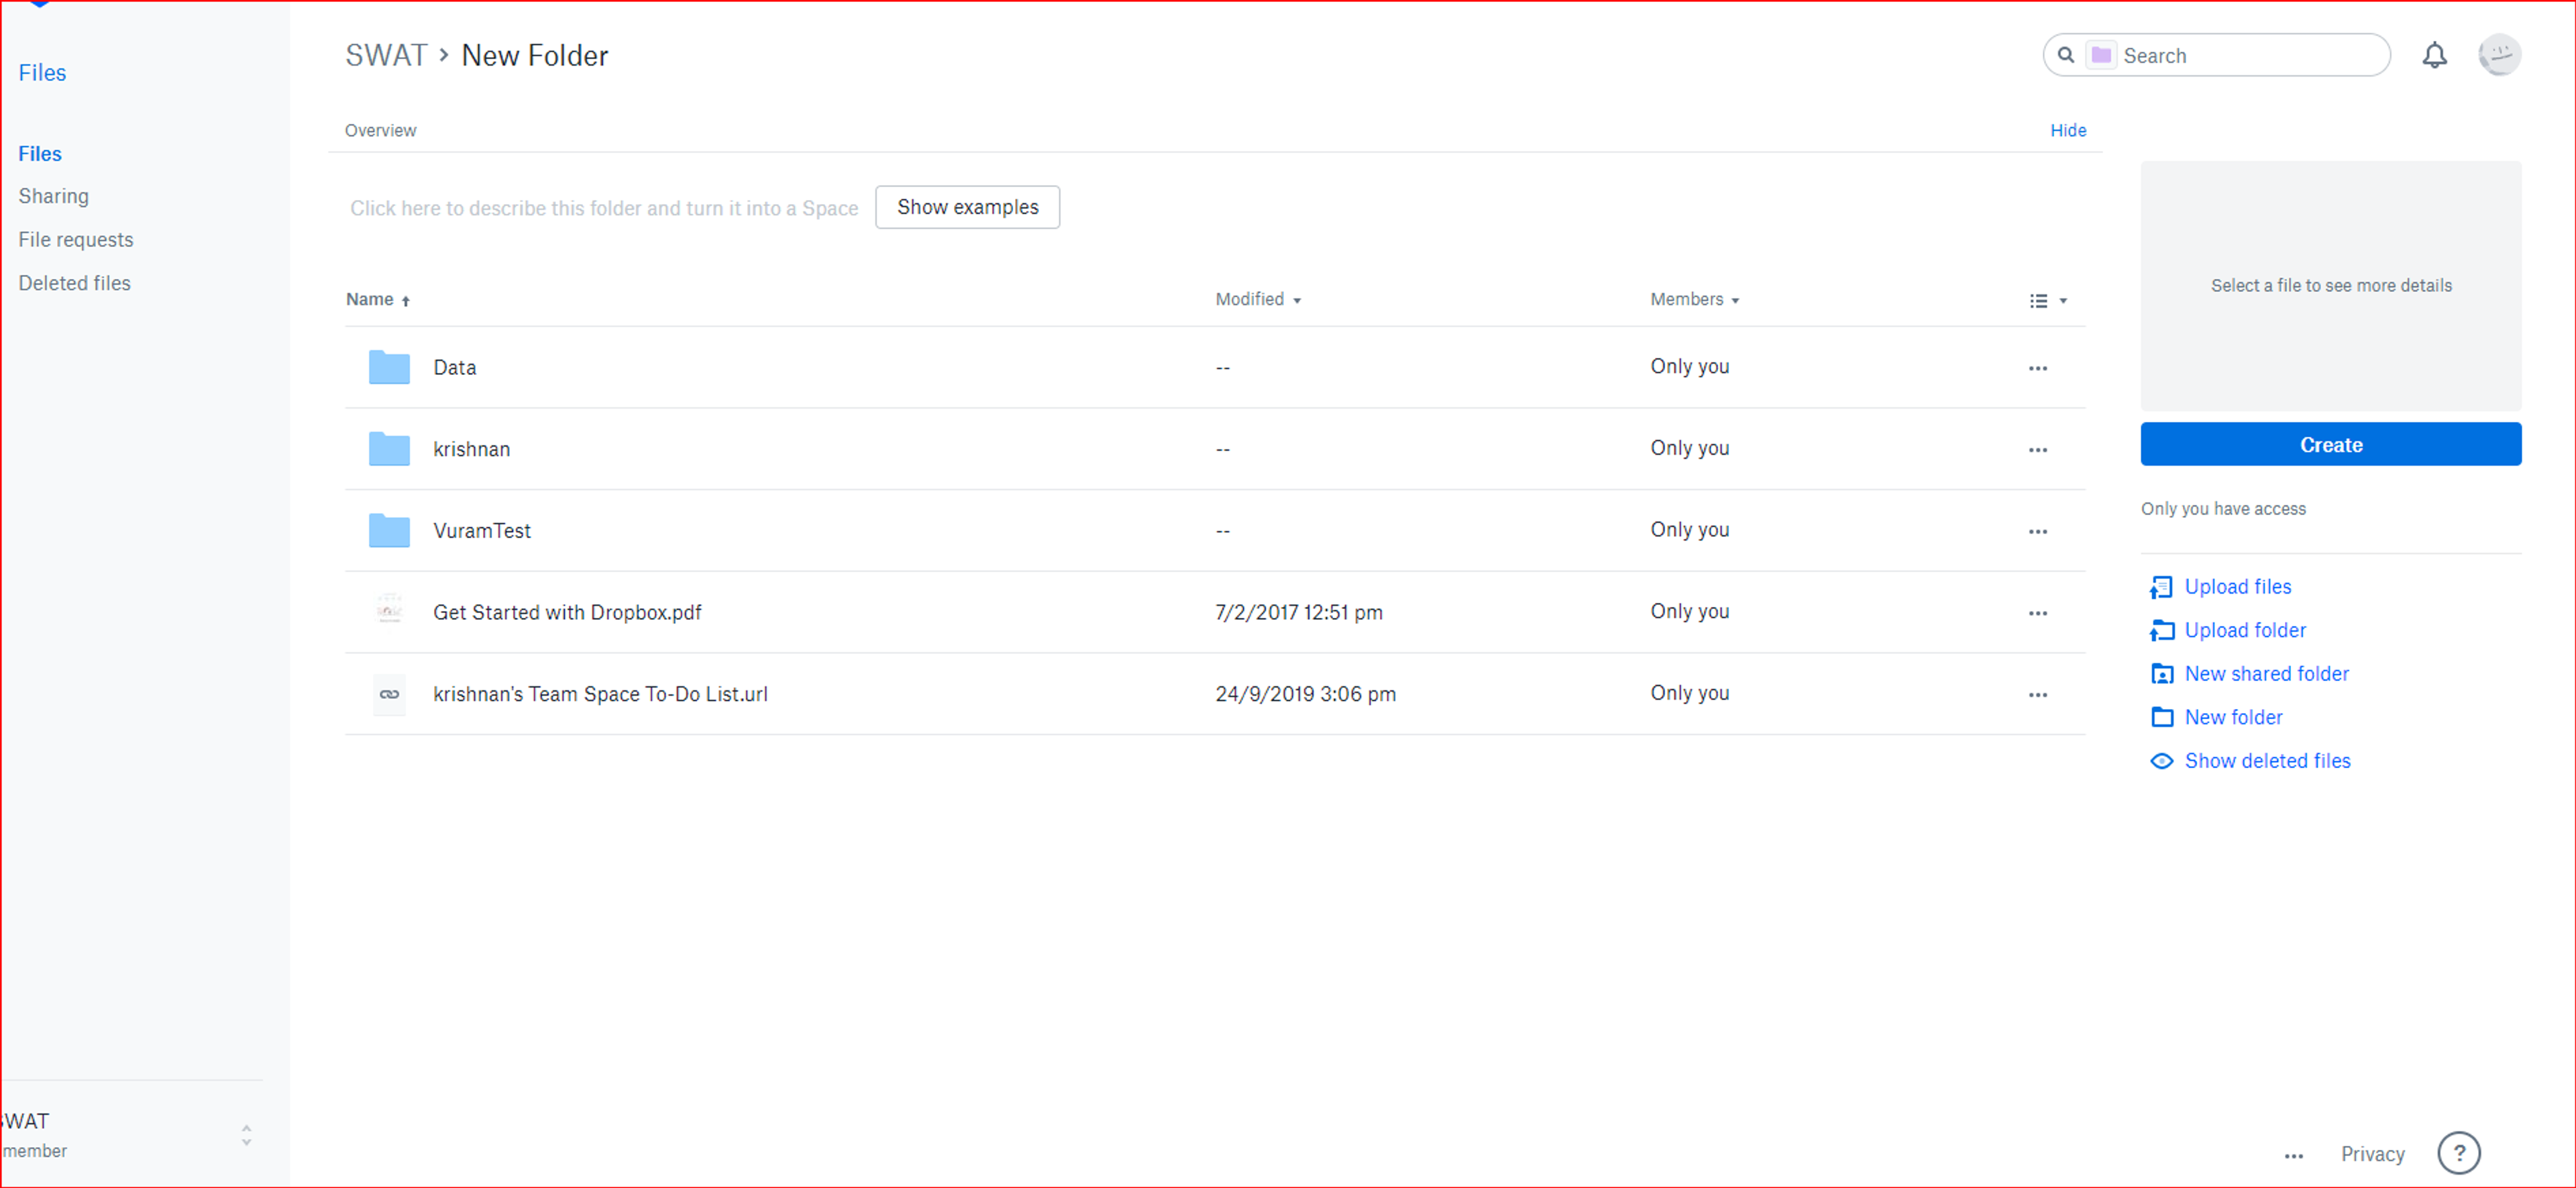
Task: Click the help question mark button
Action: click(2458, 1153)
